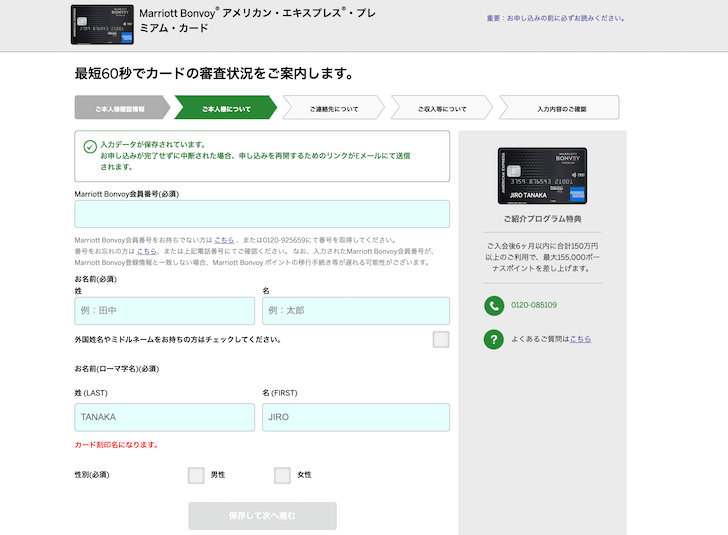Viewport: 728px width, 535px height.
Task: Click the phone number 0120-085109
Action: tap(534, 305)
